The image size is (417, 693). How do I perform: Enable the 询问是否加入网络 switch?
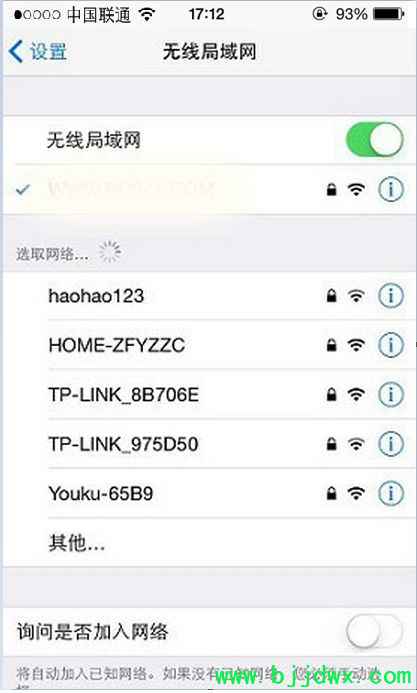click(x=375, y=631)
